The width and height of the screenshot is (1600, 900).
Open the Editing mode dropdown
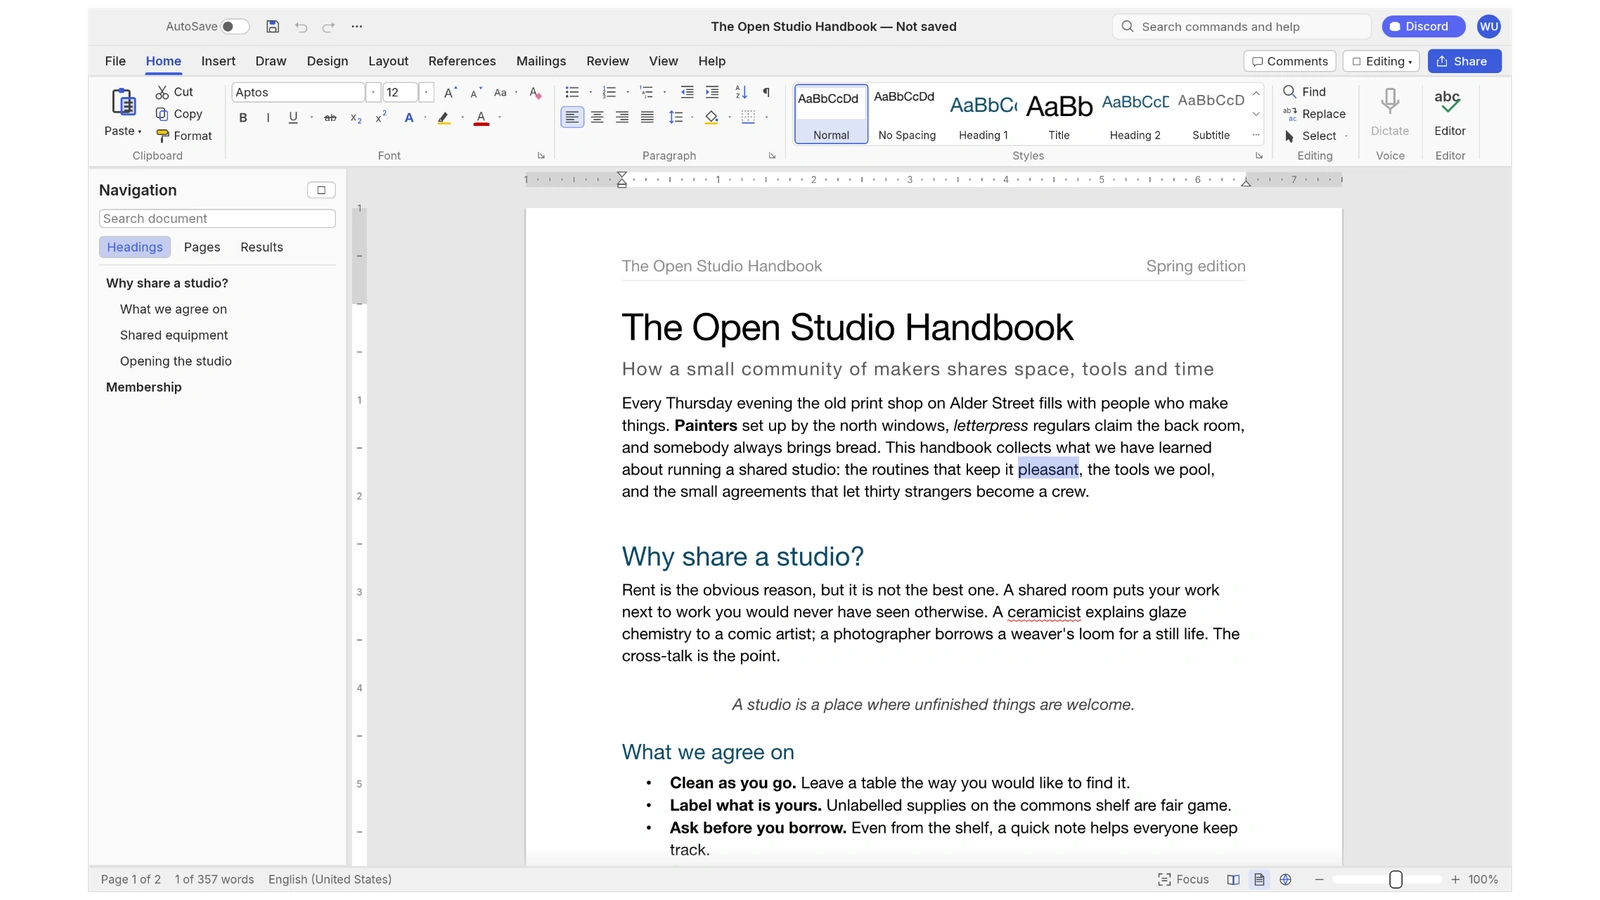pyautogui.click(x=1381, y=62)
